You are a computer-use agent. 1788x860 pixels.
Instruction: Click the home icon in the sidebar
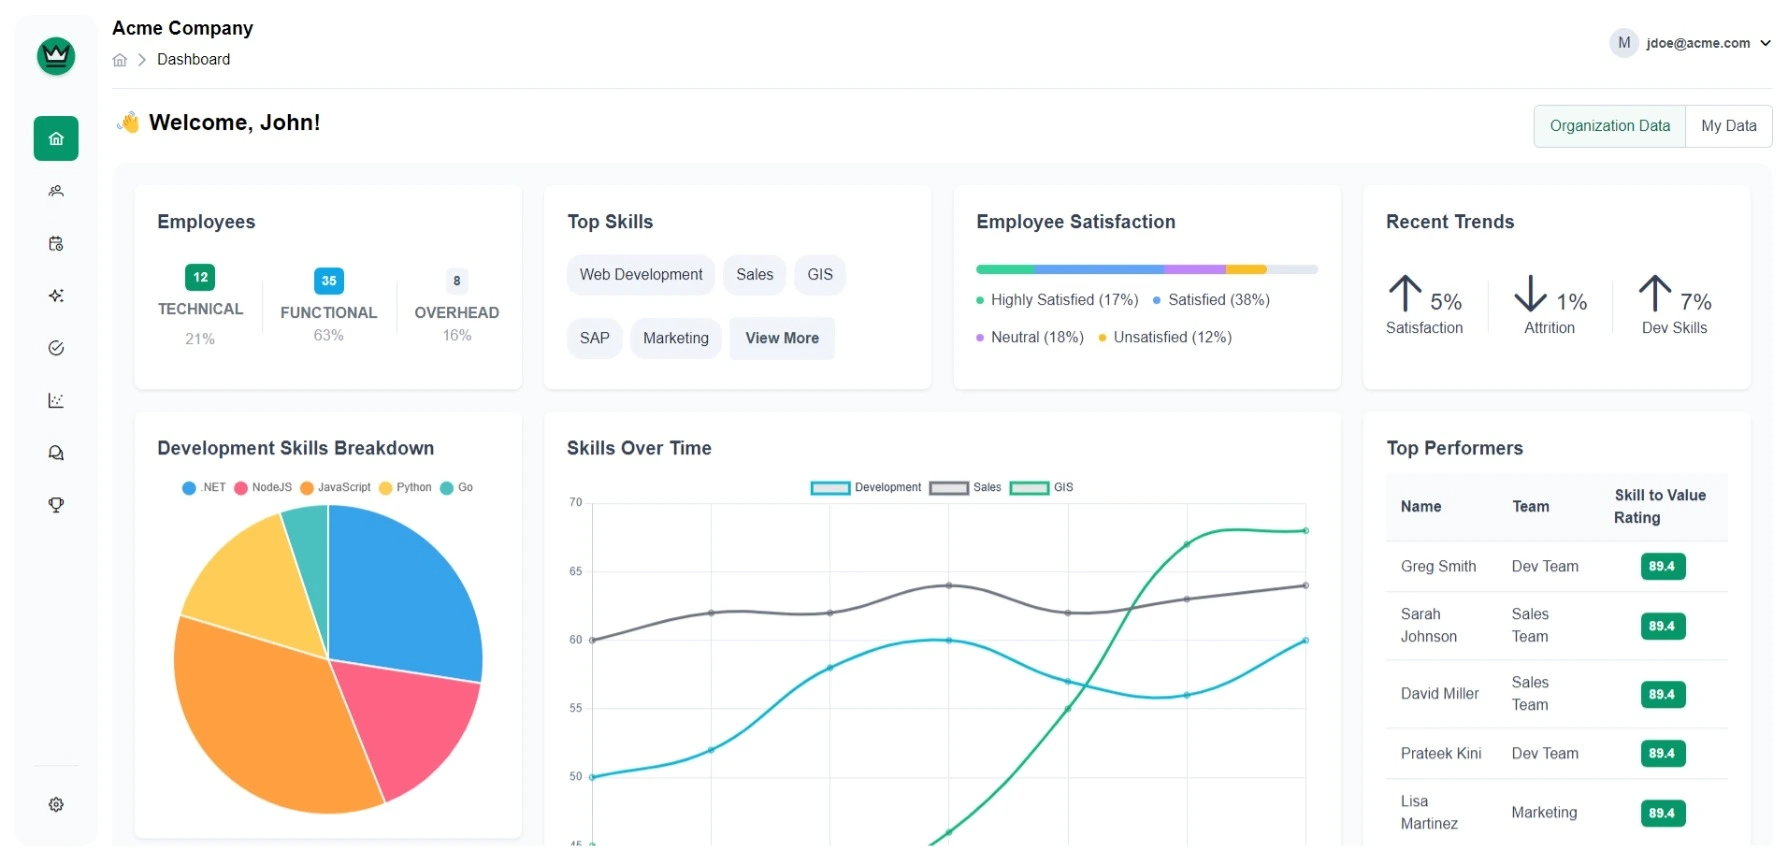click(56, 139)
